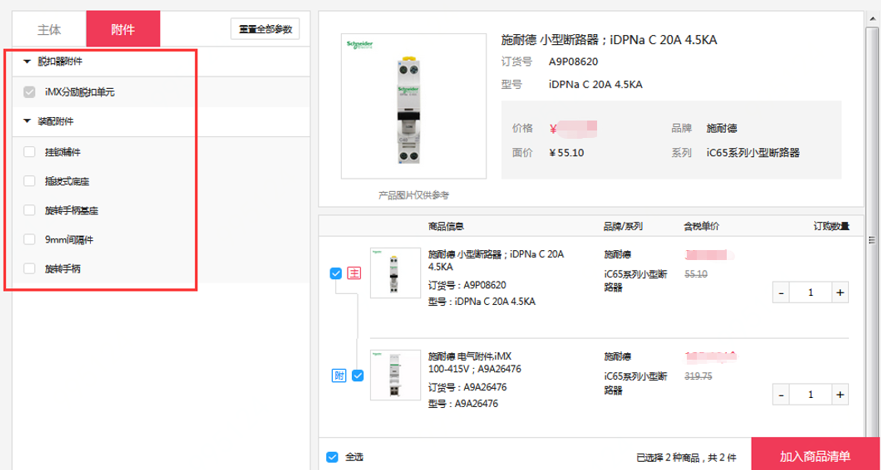Click order number A9P08620 in product header
The image size is (881, 470).
574,62
